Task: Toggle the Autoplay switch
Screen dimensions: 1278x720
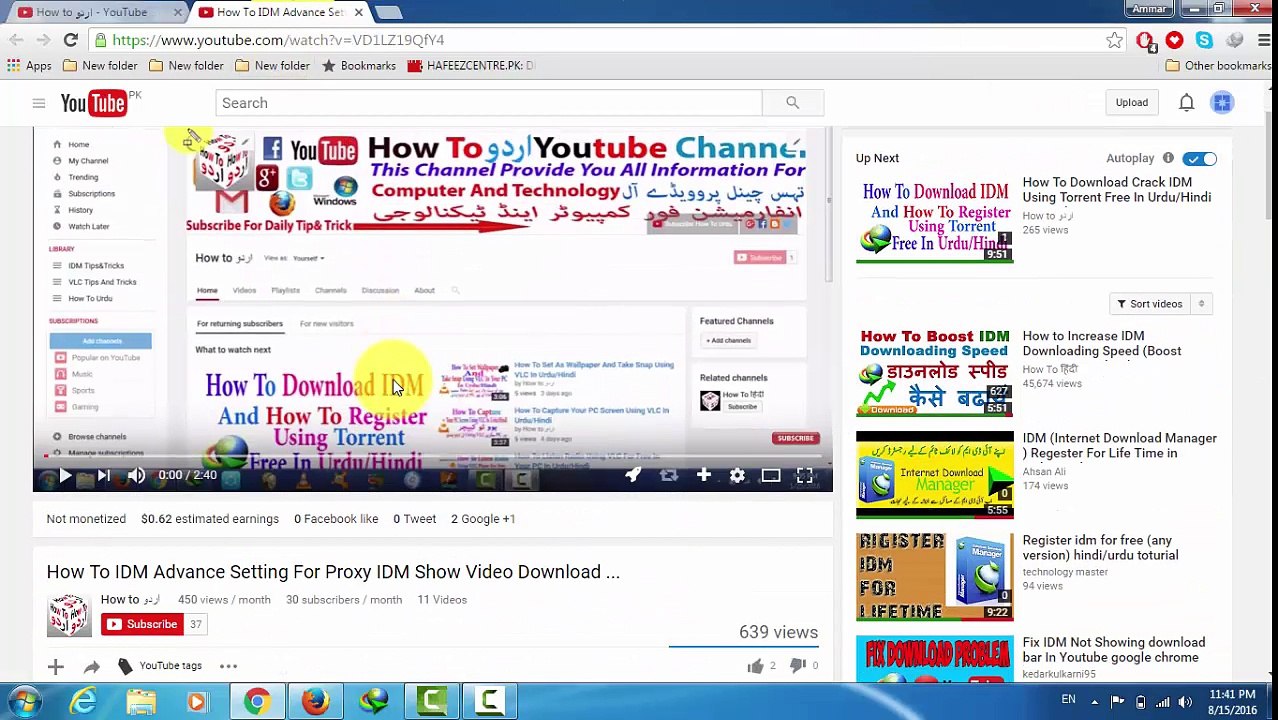Action: tap(1199, 159)
